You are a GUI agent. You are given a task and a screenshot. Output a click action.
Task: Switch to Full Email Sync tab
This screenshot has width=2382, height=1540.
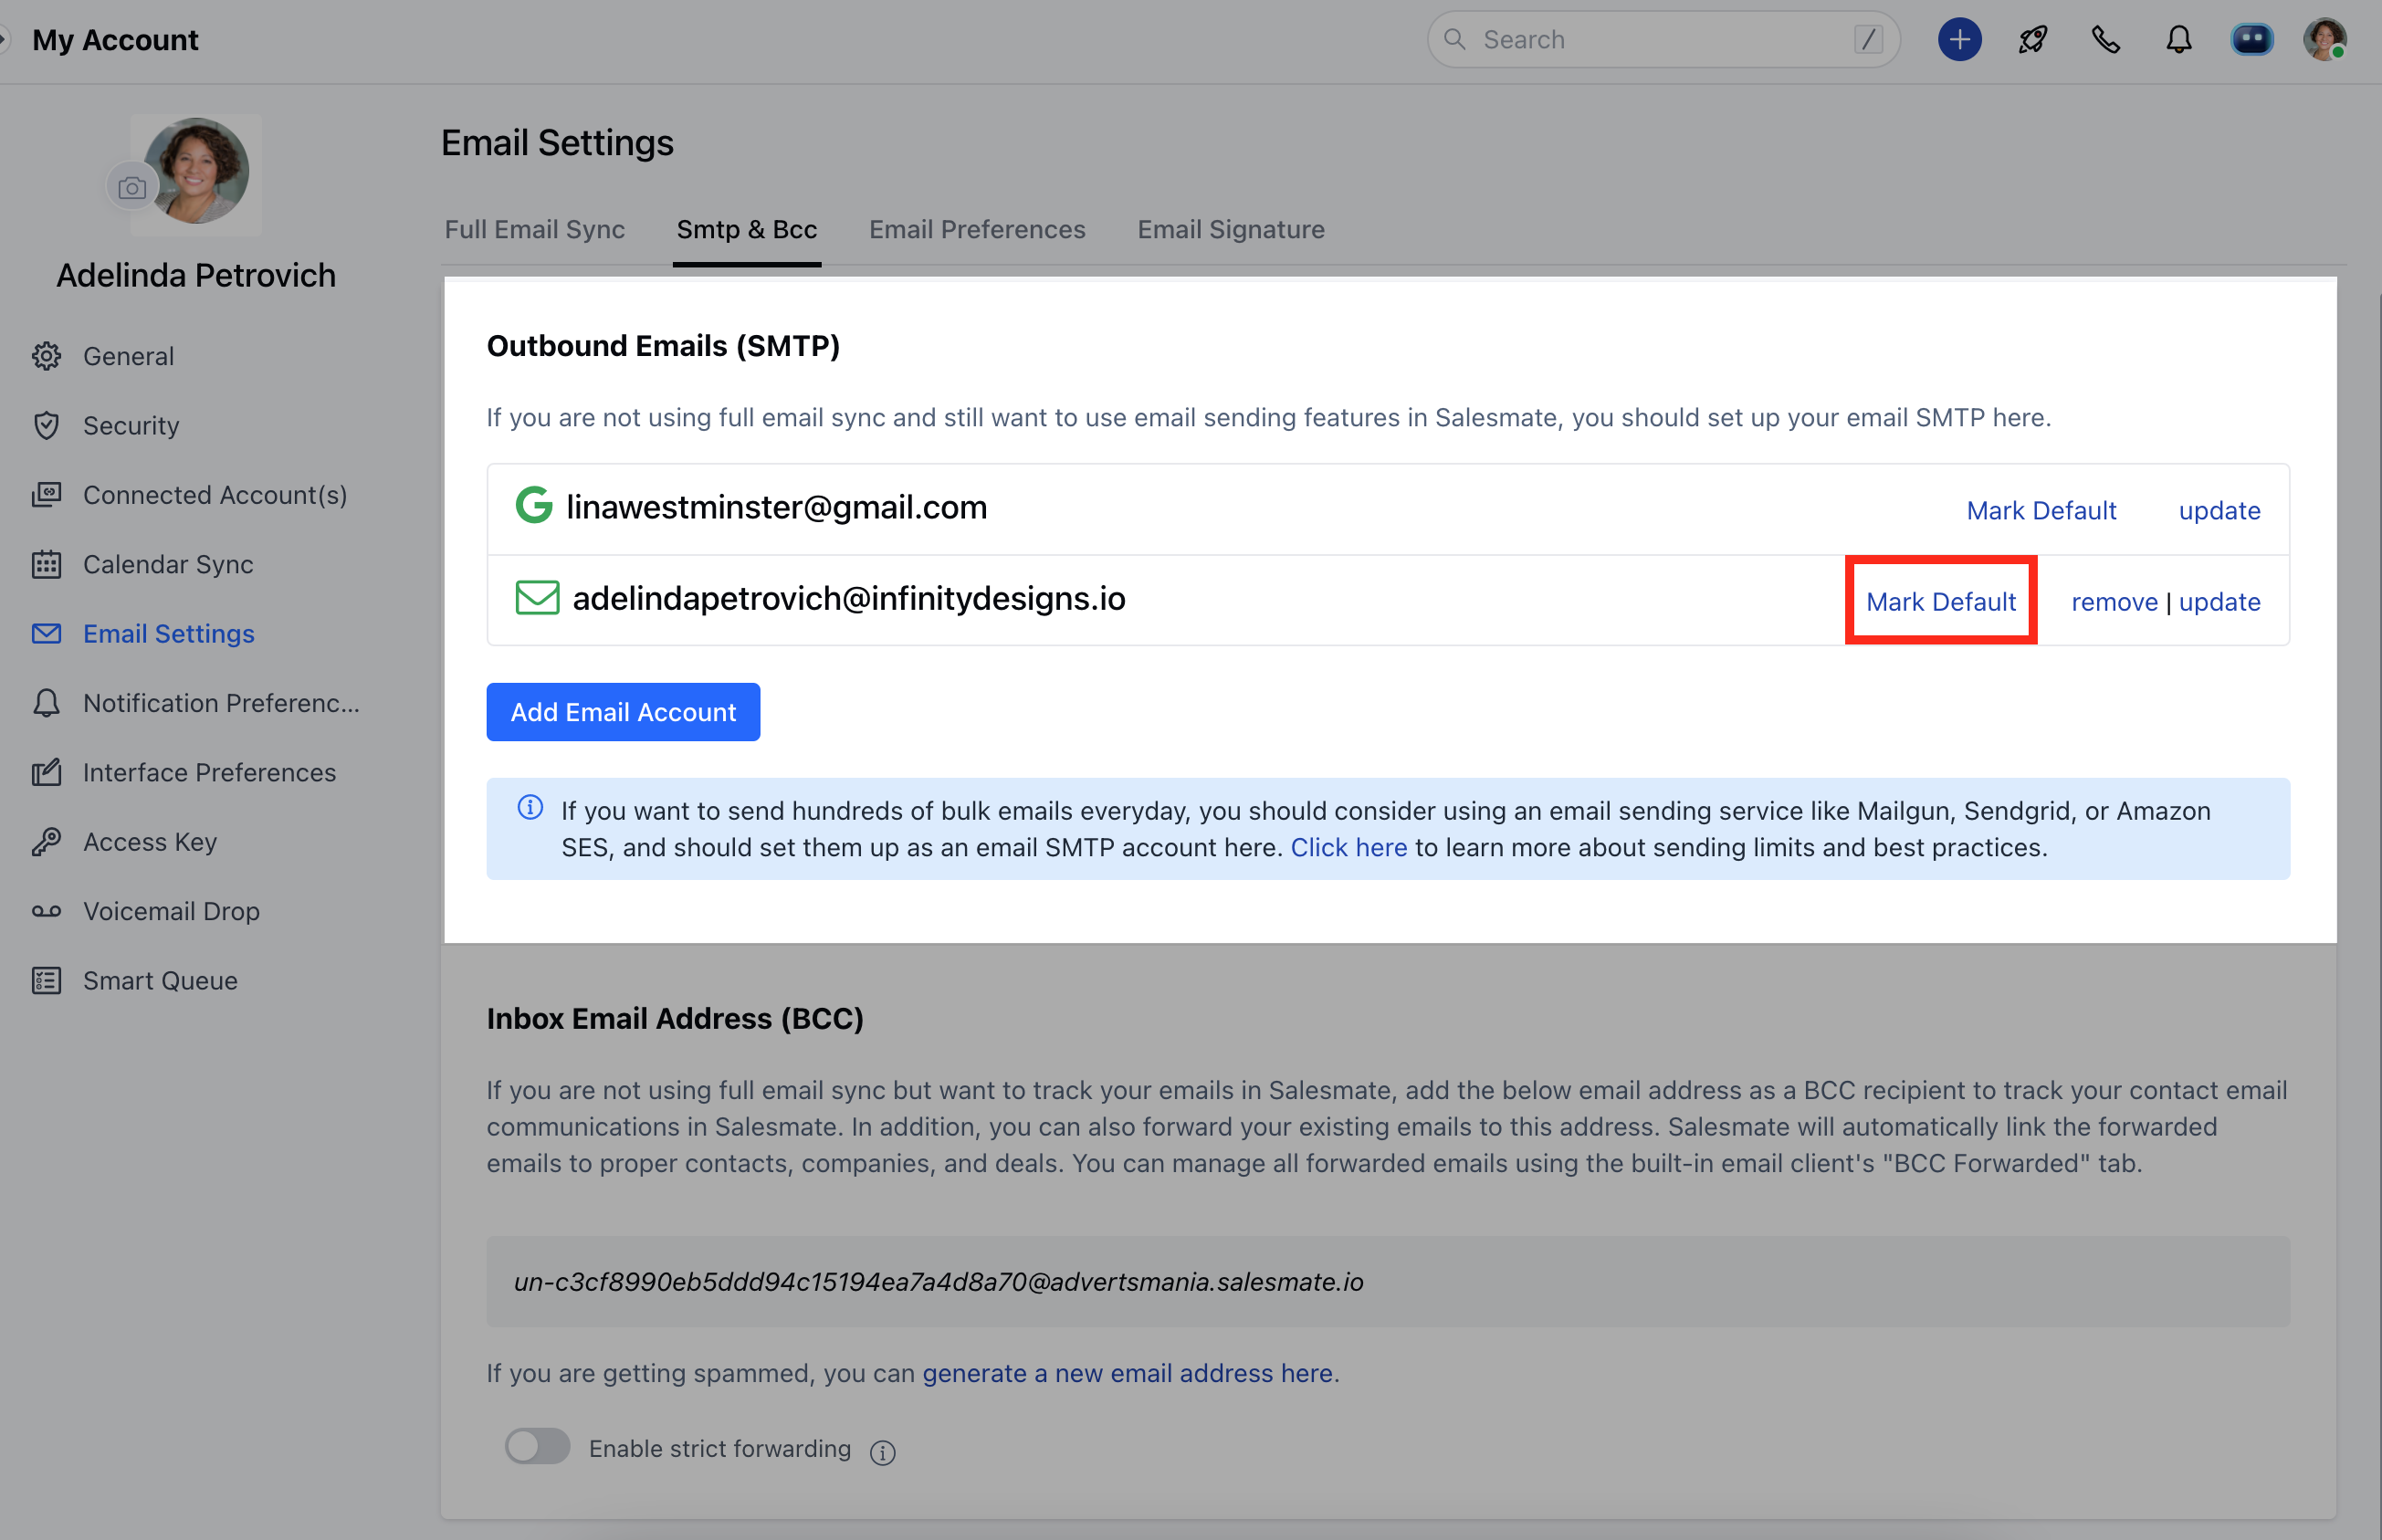(x=534, y=230)
